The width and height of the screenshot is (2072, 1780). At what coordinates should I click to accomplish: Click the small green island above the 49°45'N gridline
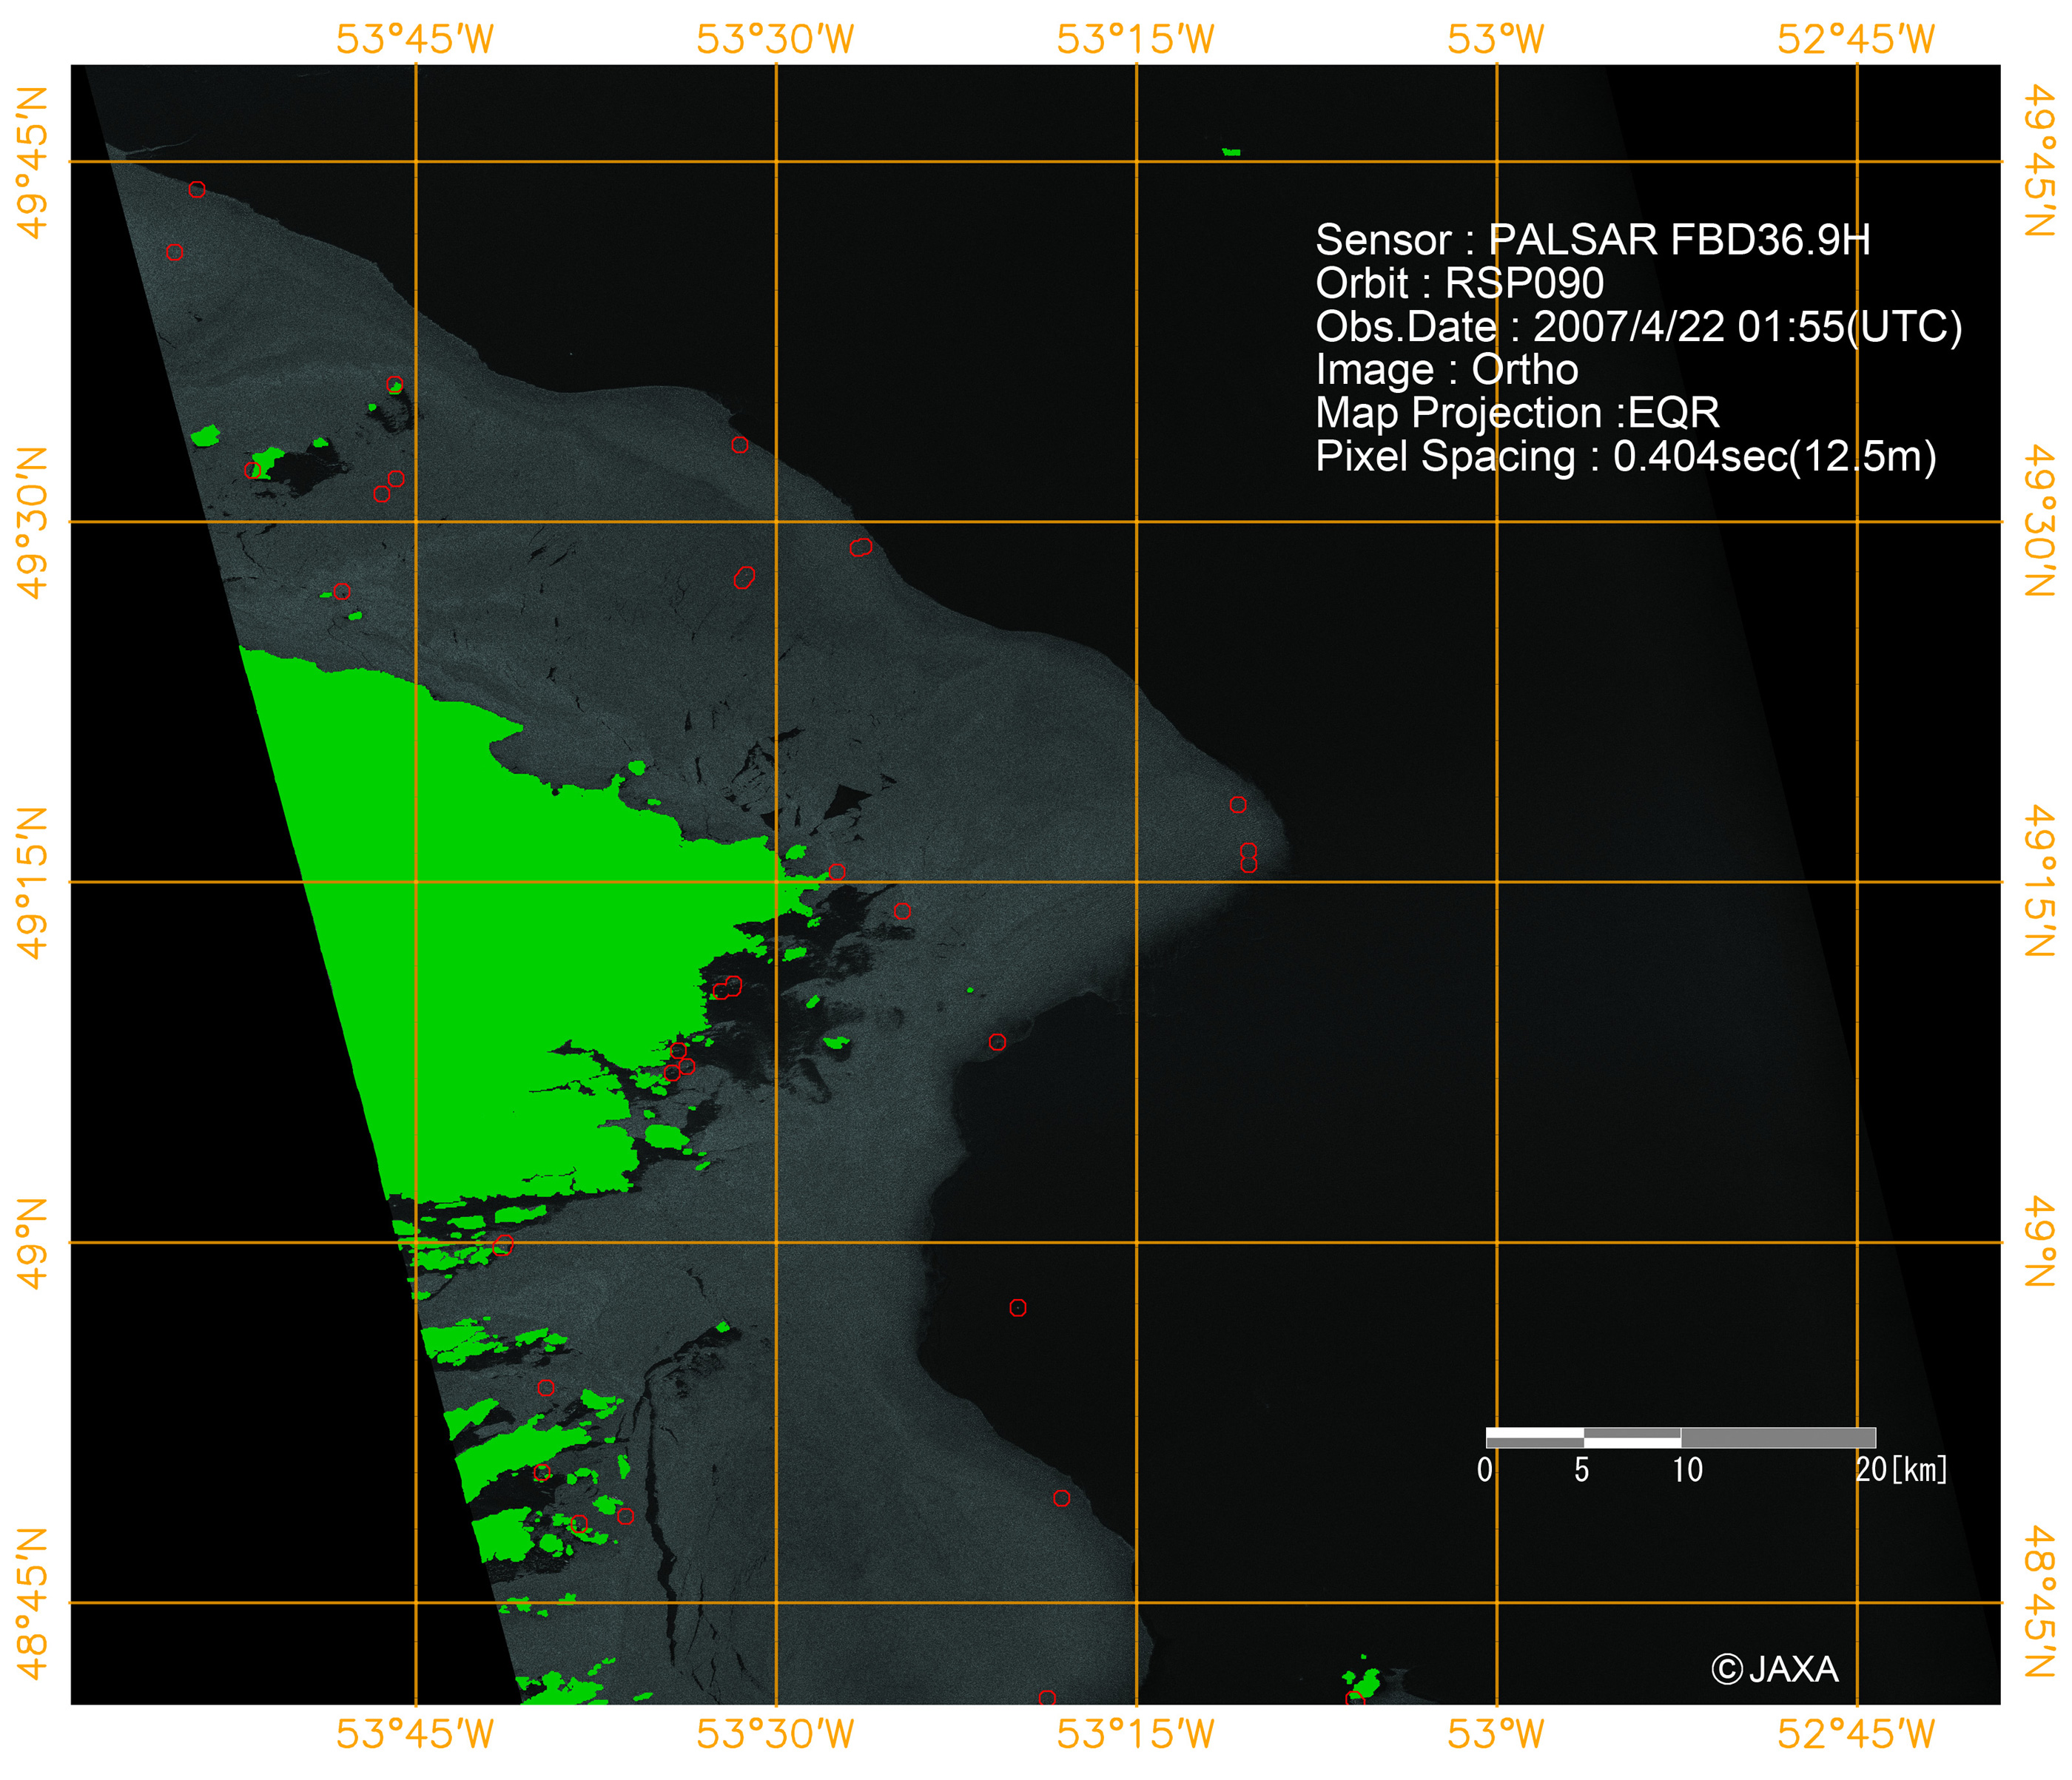pos(1231,152)
